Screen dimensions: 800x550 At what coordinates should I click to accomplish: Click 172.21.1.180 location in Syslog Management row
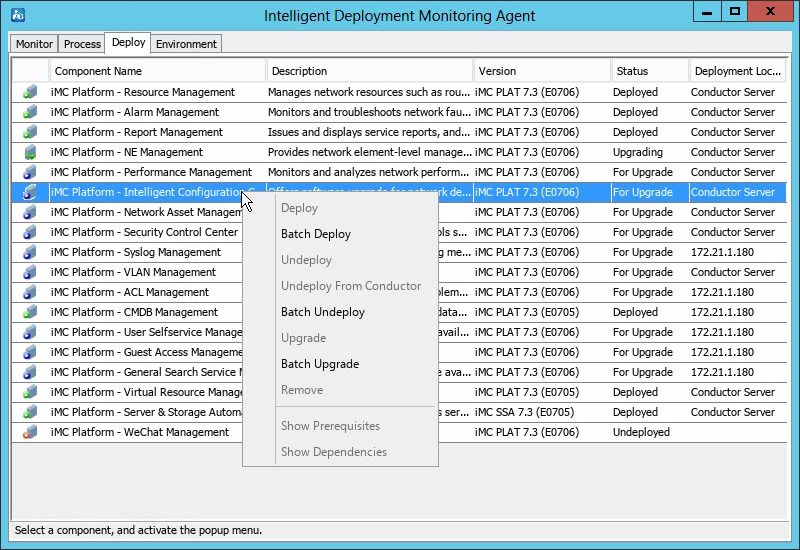(x=722, y=252)
